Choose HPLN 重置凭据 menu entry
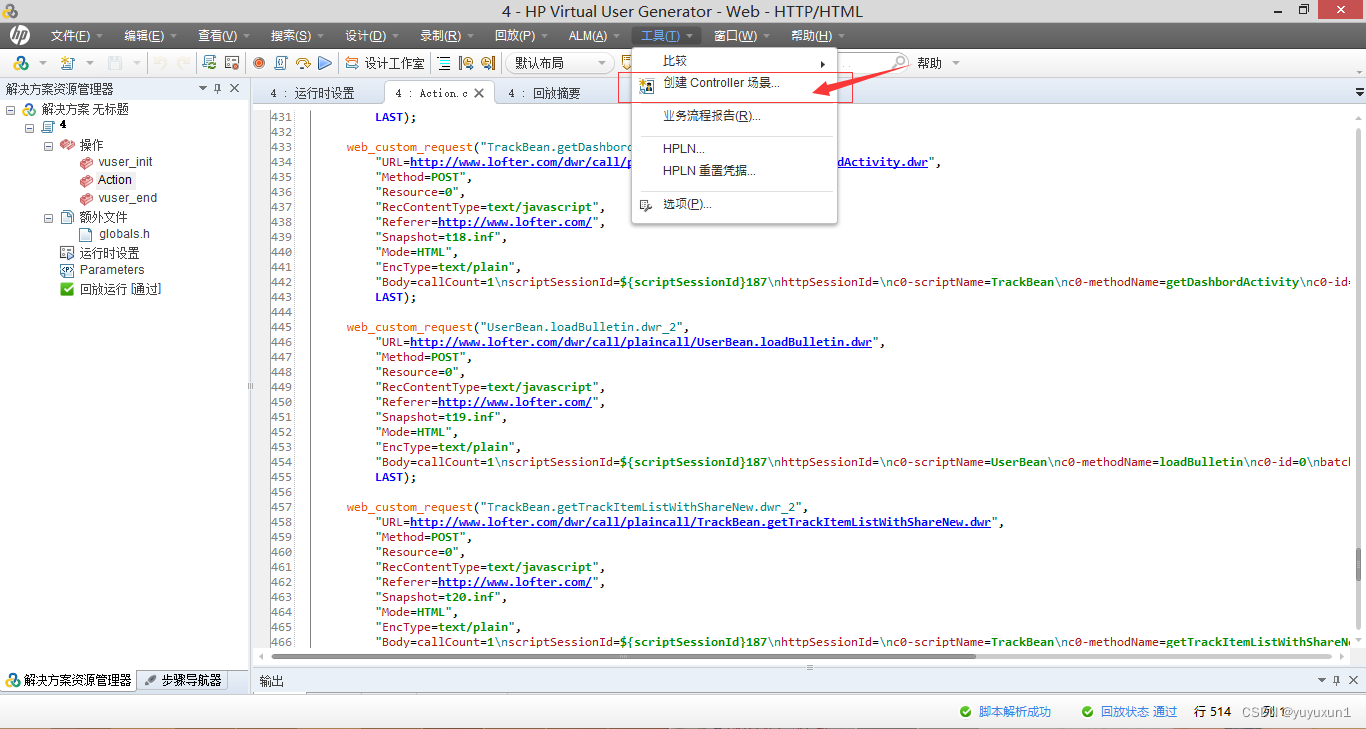Viewport: 1366px width, 729px height. pyautogui.click(x=735, y=171)
